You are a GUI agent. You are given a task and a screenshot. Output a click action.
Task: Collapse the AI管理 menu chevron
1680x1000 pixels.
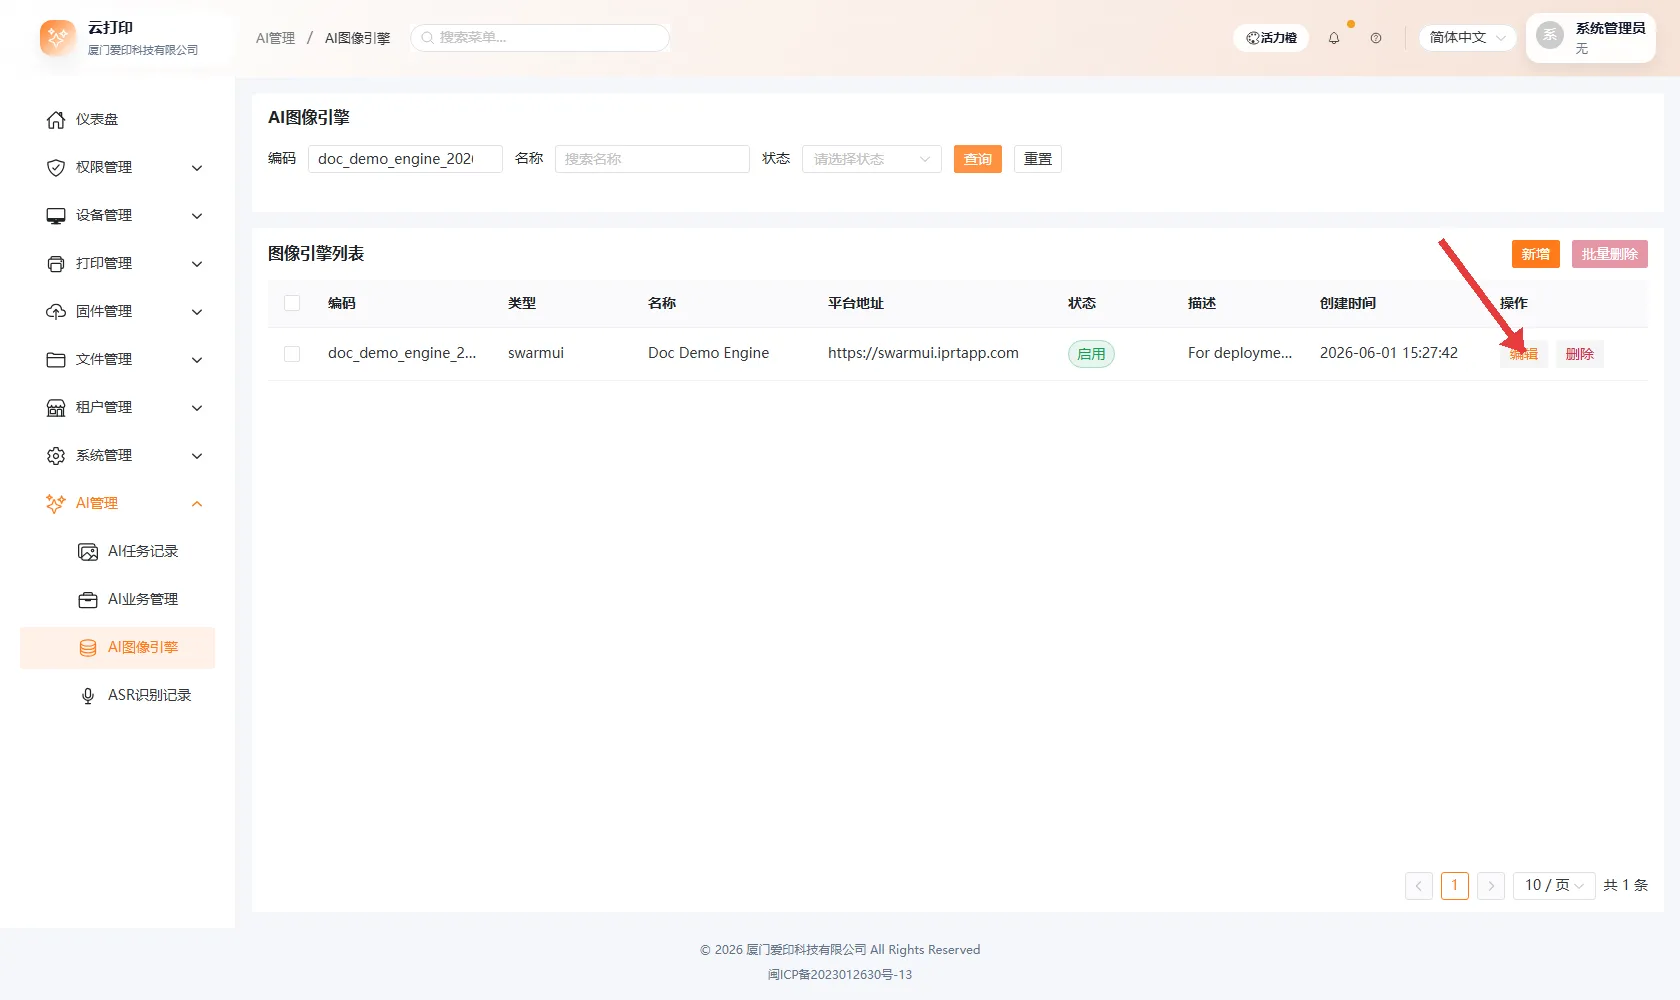pyautogui.click(x=197, y=504)
